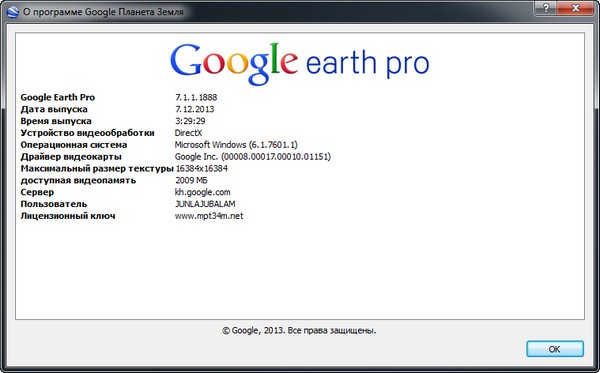Click the Google Inc. driver version text
Screen dimensions: 600x373
point(253,156)
